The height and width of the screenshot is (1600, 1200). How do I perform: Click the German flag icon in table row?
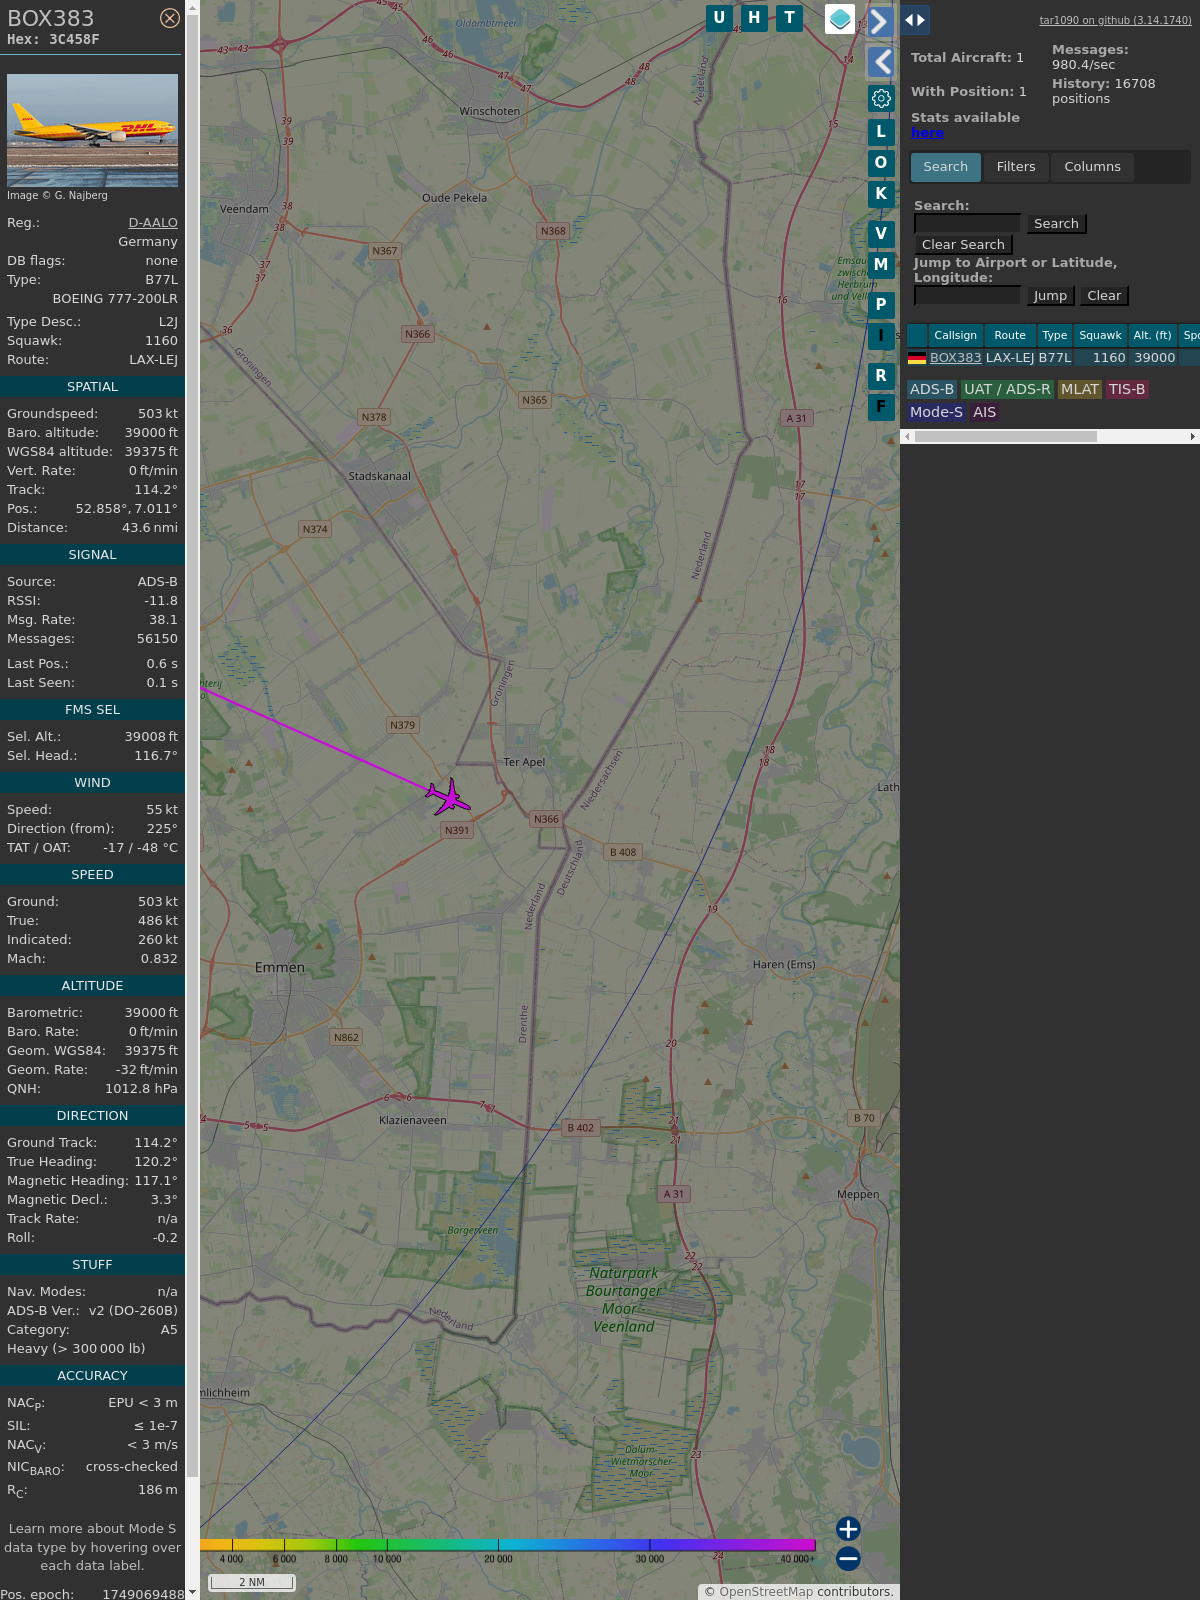point(917,358)
